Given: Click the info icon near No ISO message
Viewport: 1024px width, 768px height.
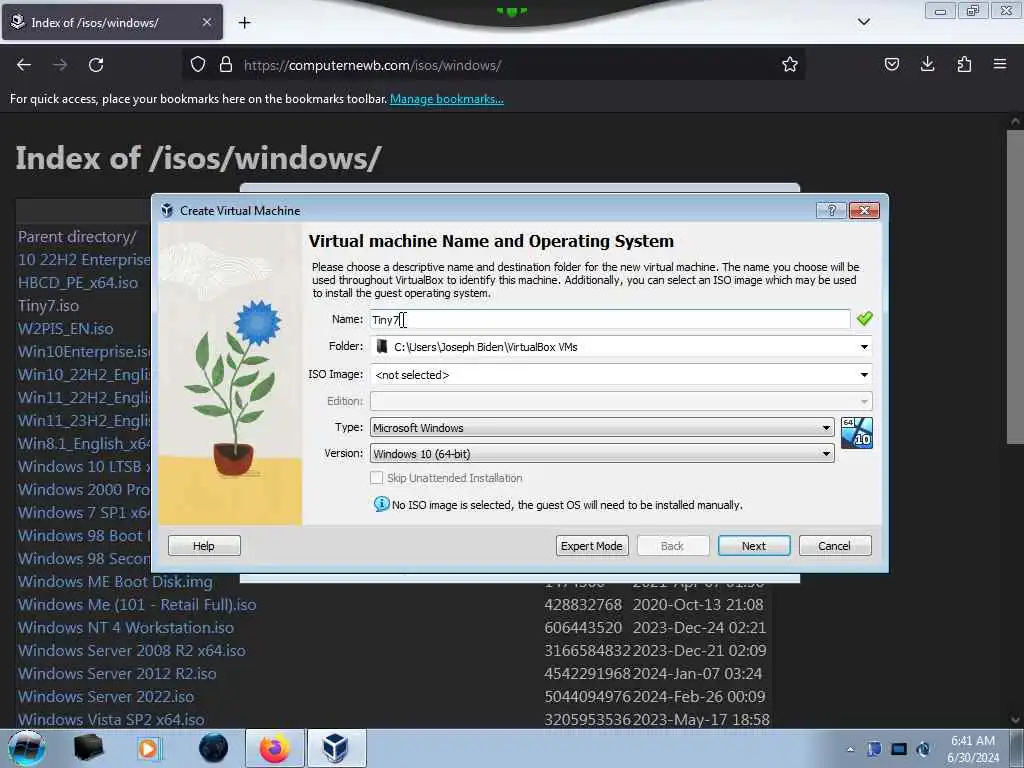Looking at the screenshot, I should 381,504.
